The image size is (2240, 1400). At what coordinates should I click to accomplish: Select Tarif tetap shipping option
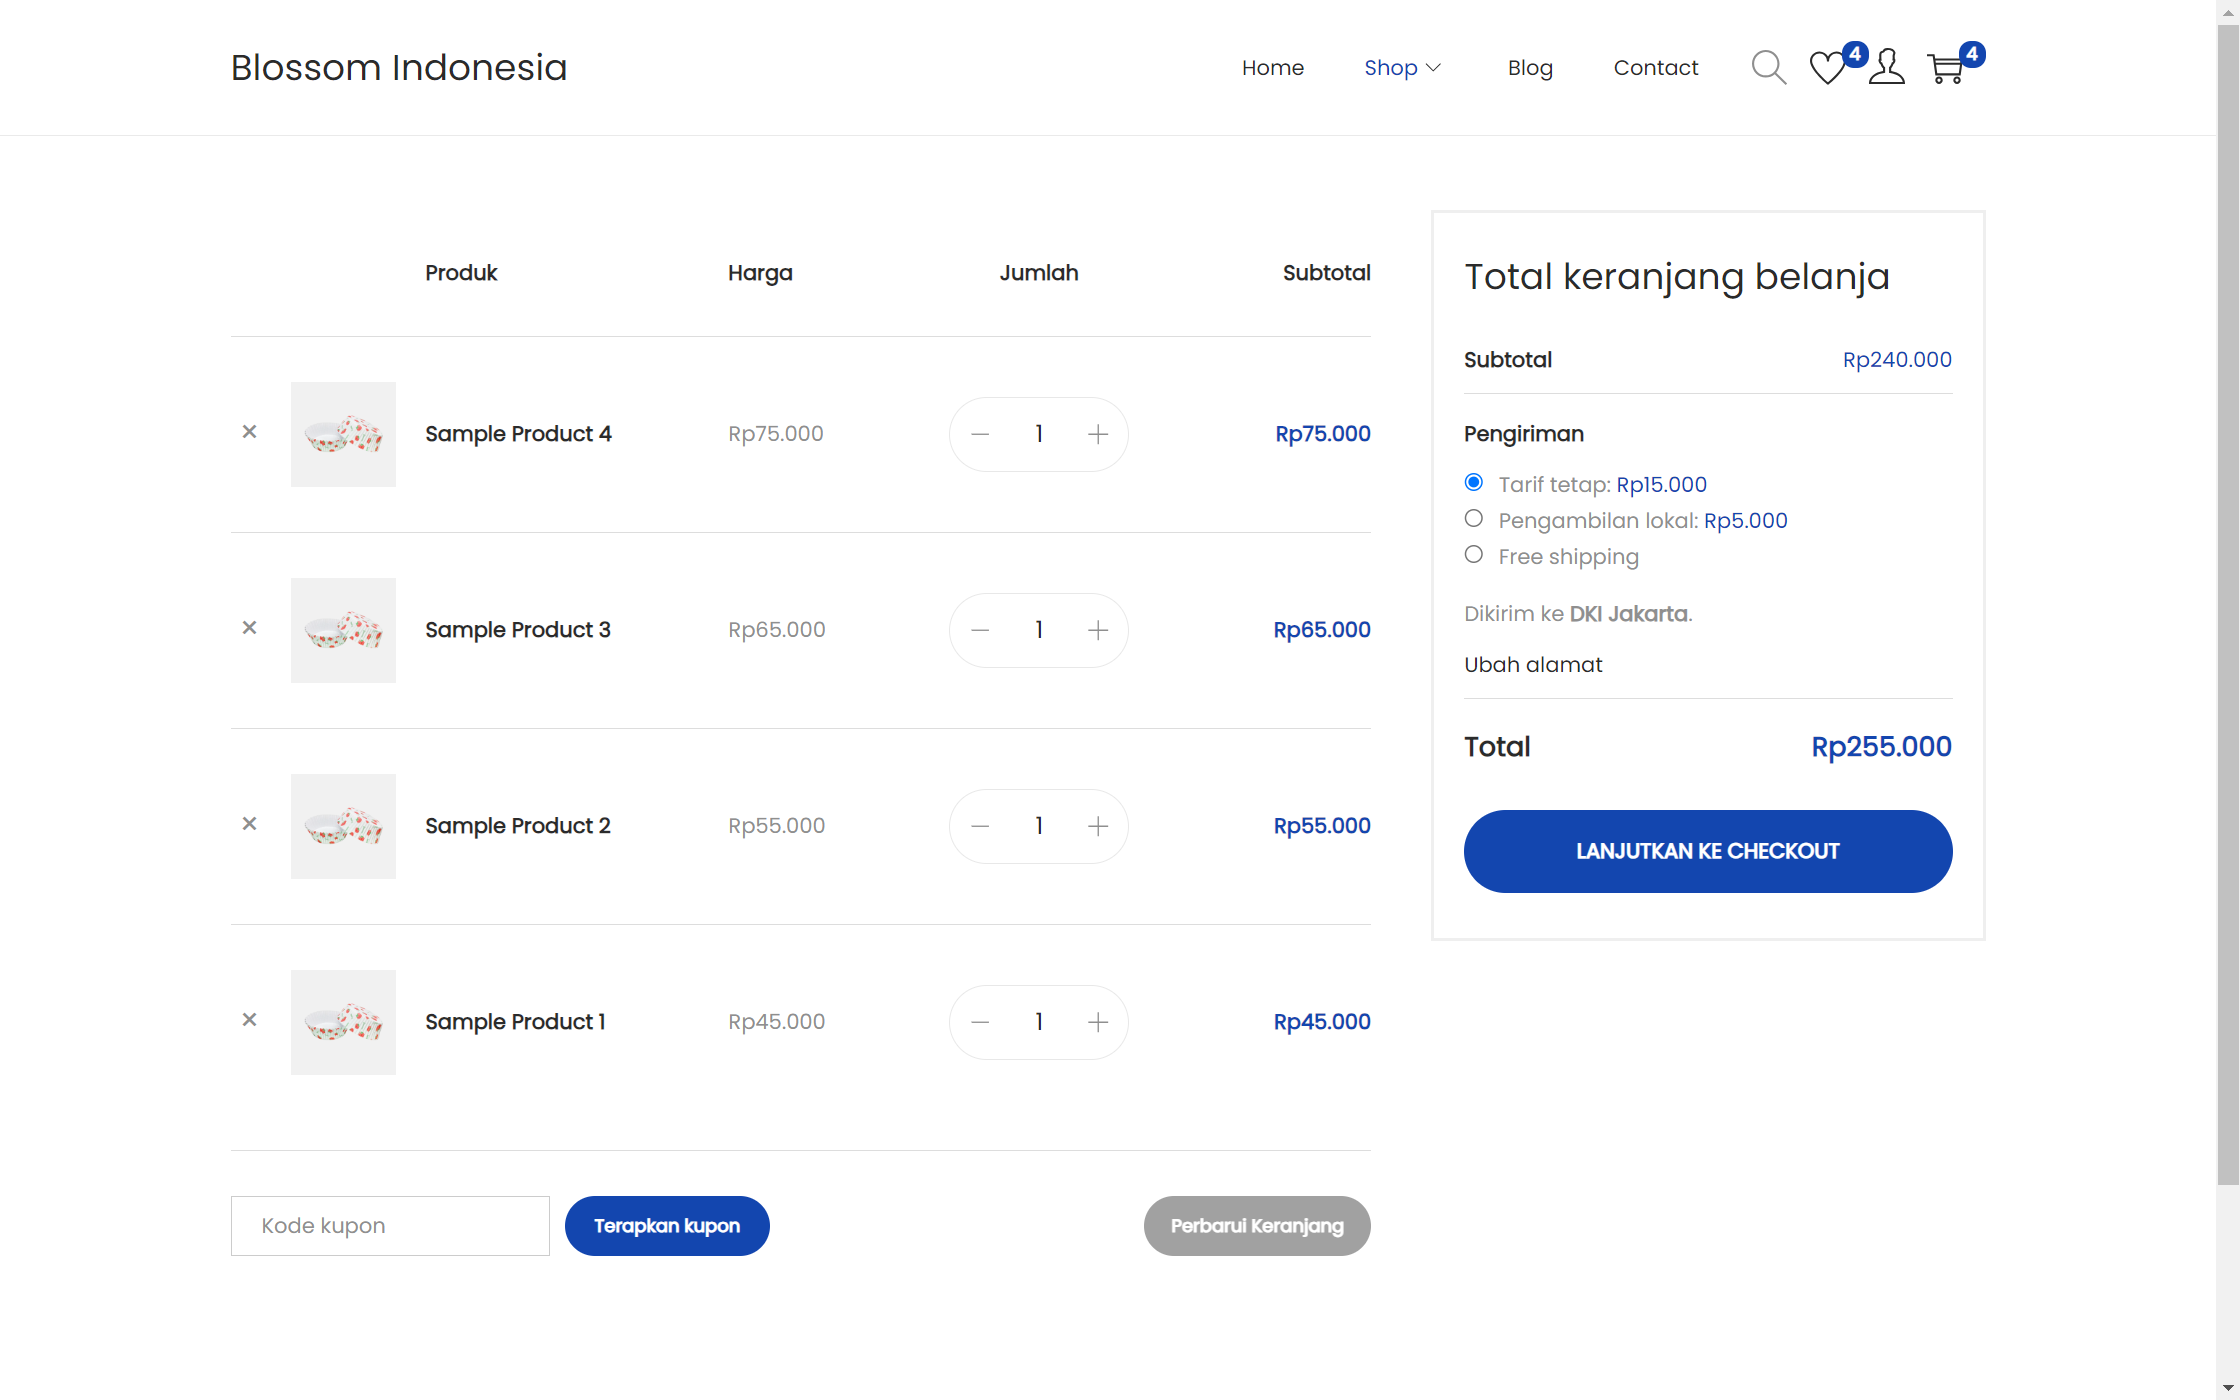point(1474,483)
